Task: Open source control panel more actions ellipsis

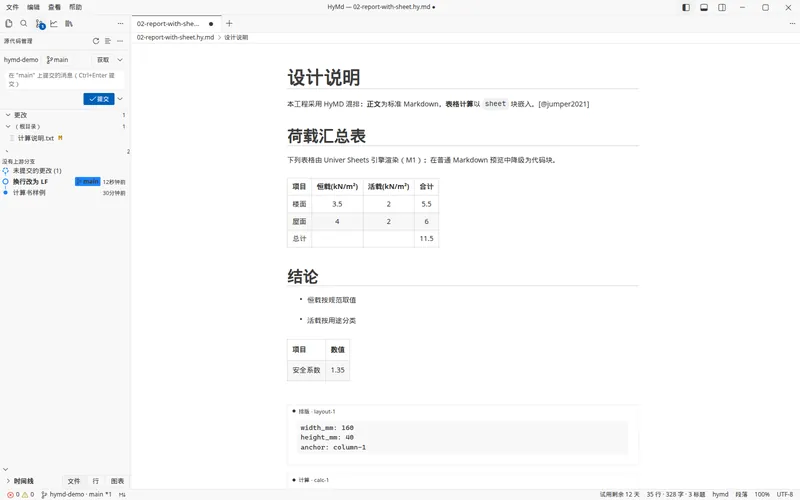Action: point(120,41)
